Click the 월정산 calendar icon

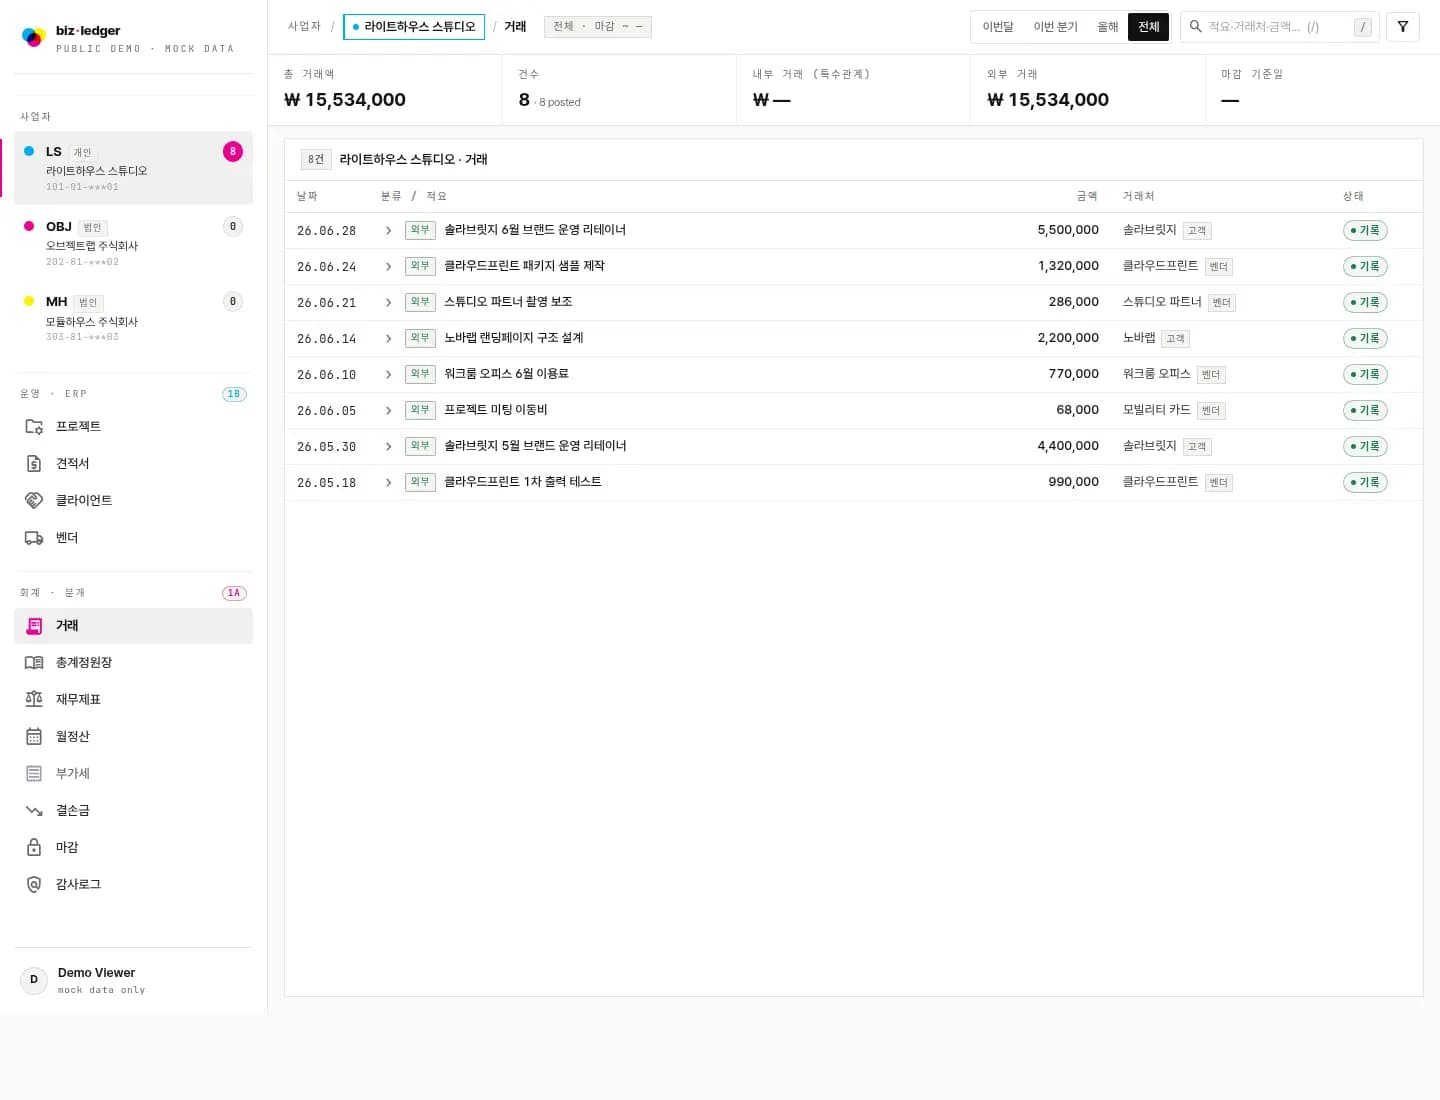[34, 737]
